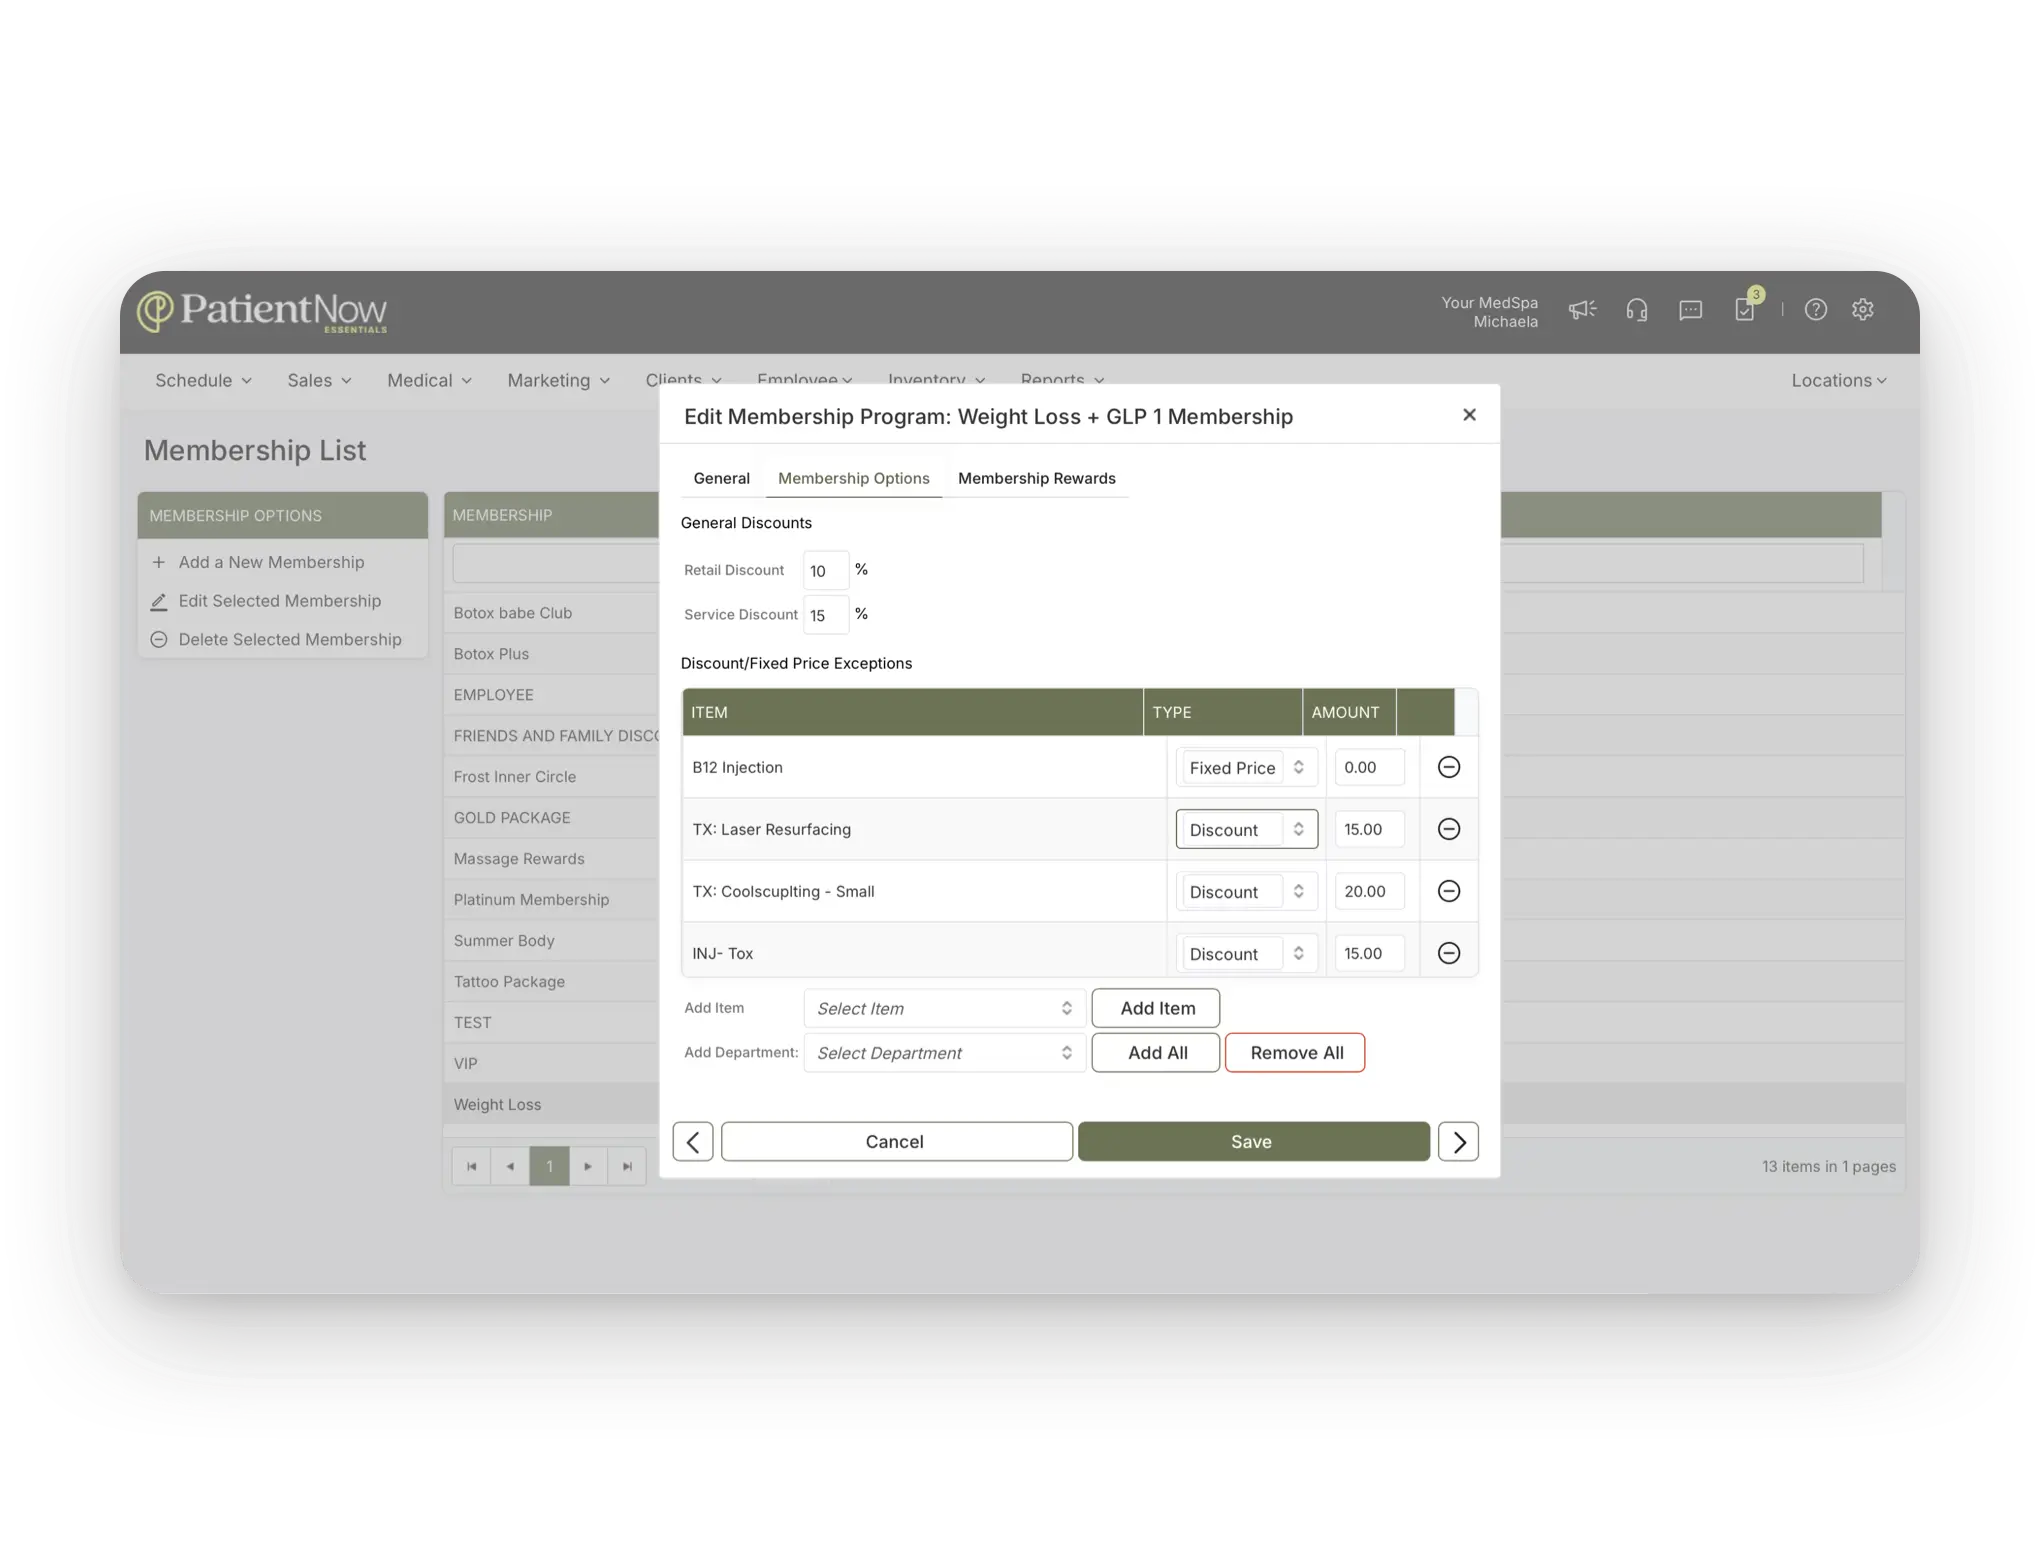Image resolution: width=2040 pixels, height=1566 pixels.
Task: Open the settings gear icon
Action: 1862,310
